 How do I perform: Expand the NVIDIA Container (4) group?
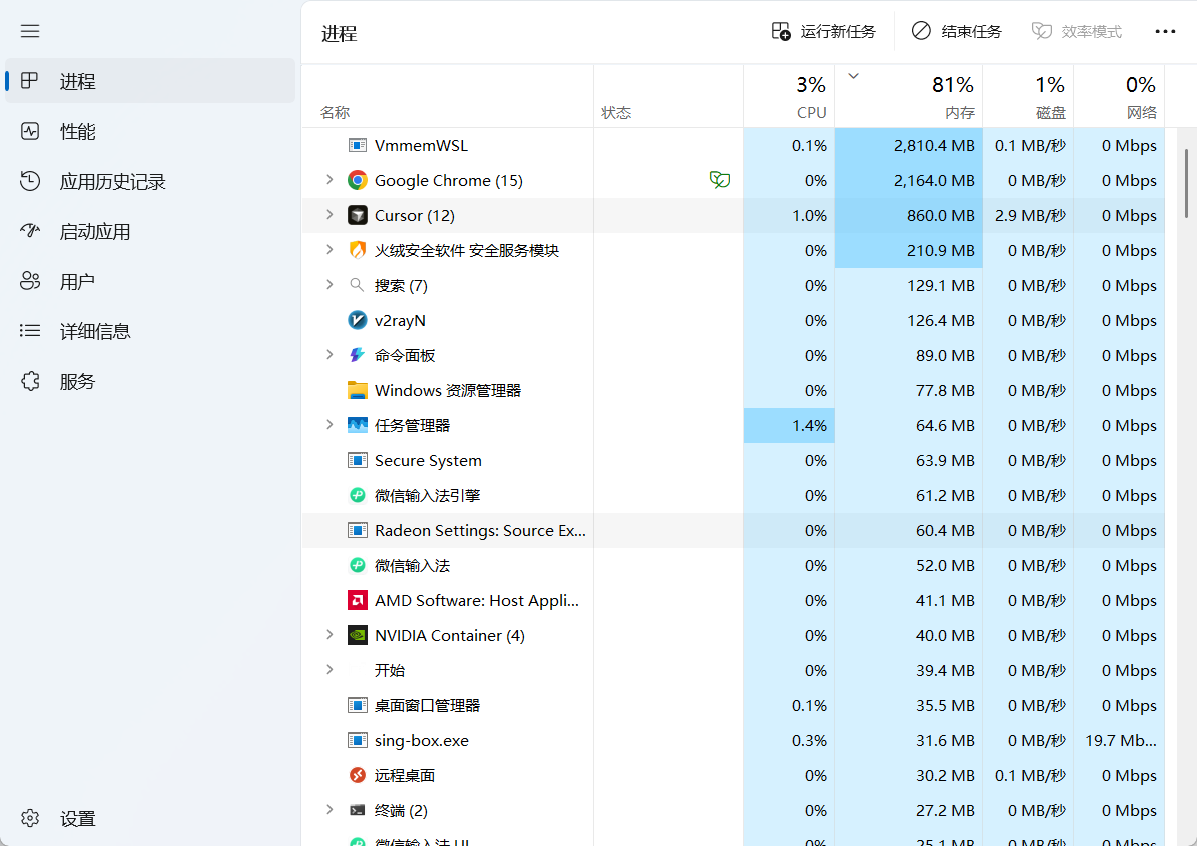coord(330,634)
